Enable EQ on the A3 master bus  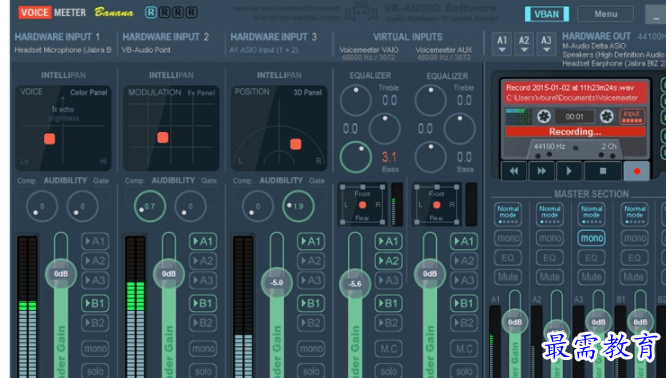tap(591, 257)
